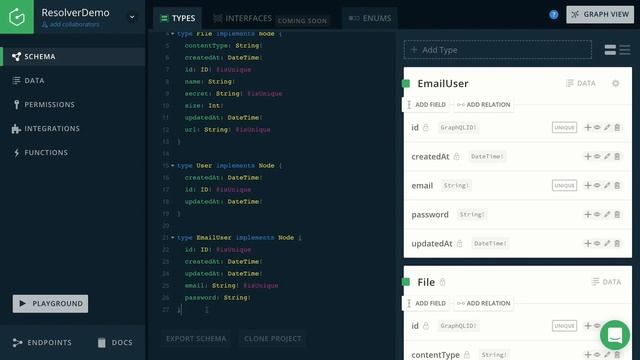Edit the email field with pencil icon
640x360 pixels.
607,185
